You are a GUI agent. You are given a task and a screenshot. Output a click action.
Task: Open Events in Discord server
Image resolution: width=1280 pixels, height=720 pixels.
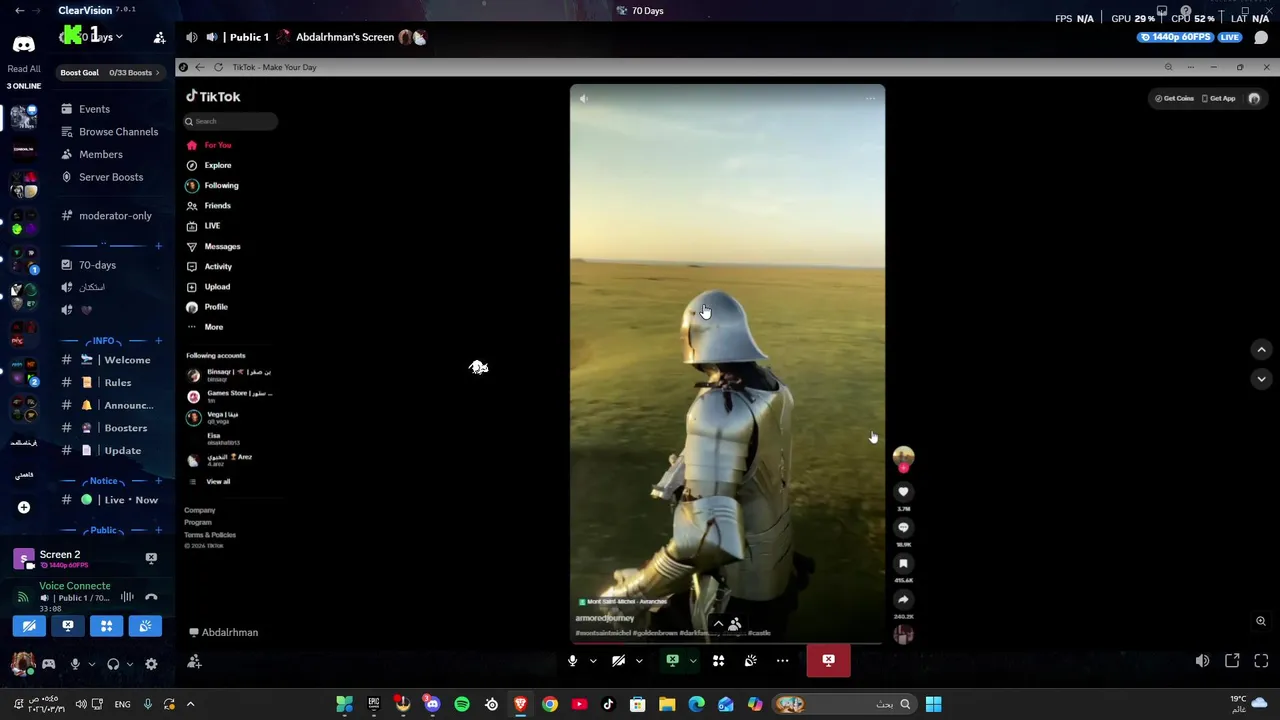tap(85, 109)
